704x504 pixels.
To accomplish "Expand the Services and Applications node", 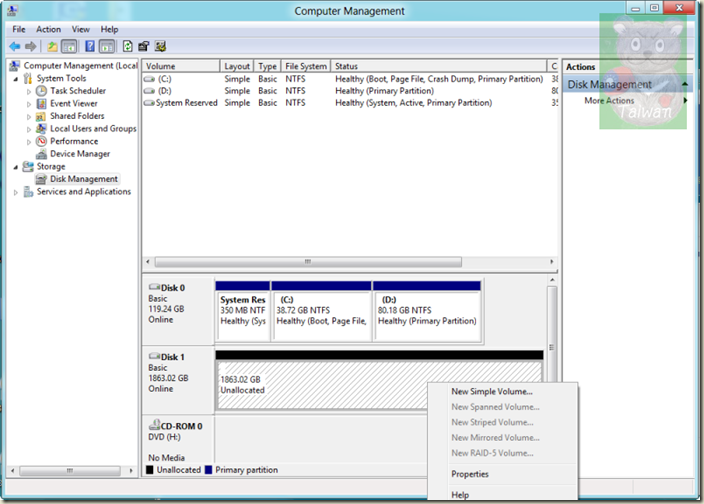I will pos(16,192).
